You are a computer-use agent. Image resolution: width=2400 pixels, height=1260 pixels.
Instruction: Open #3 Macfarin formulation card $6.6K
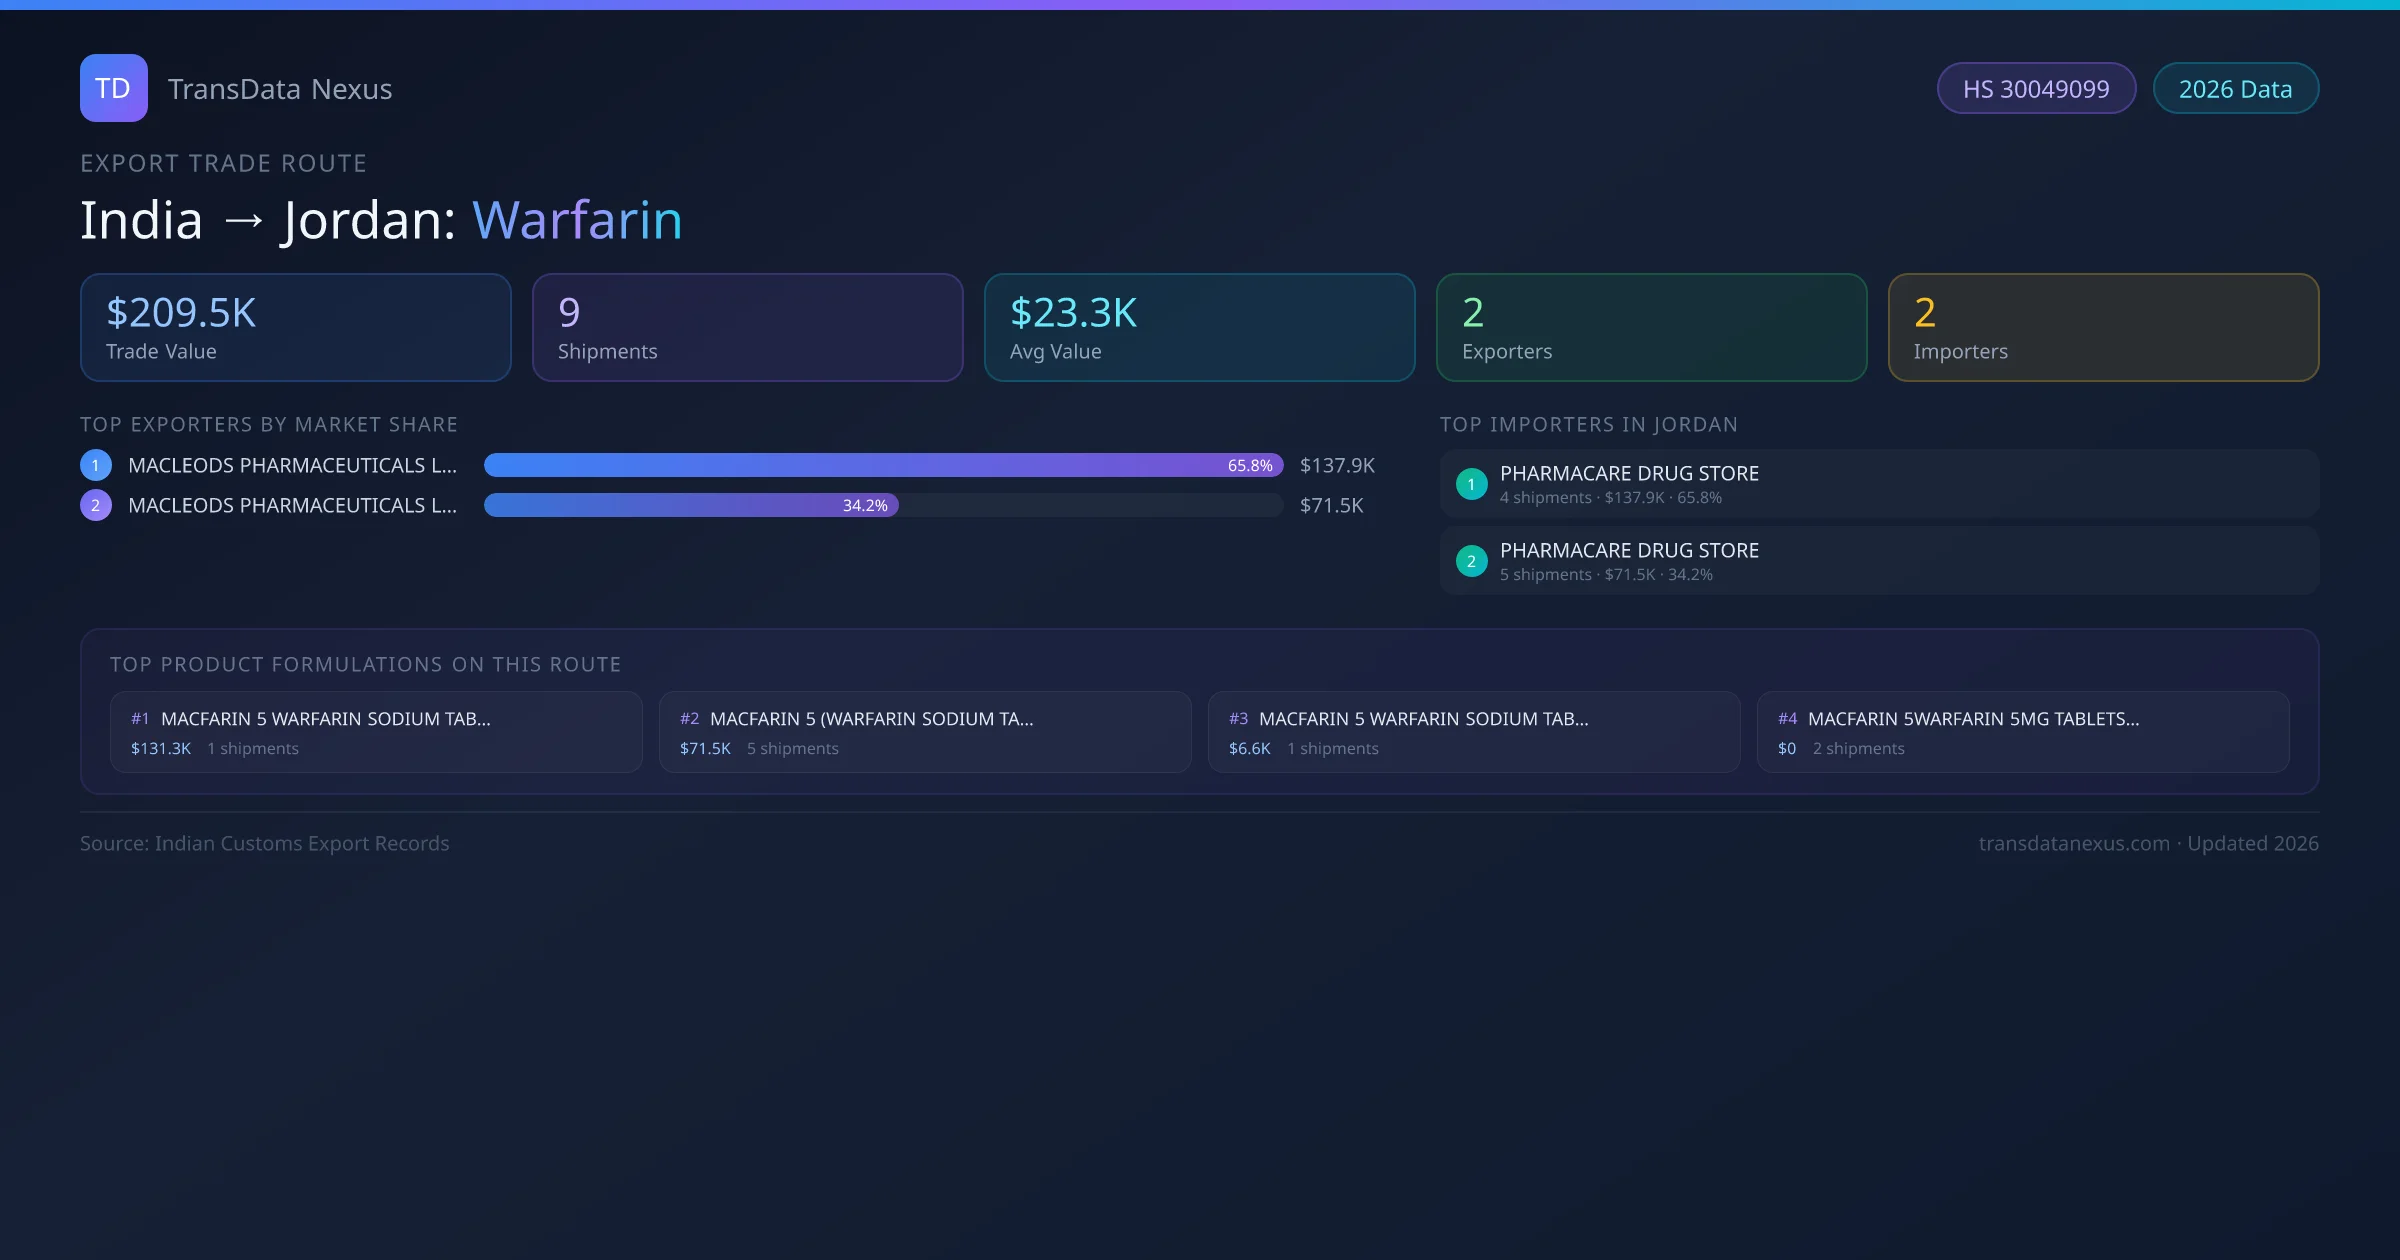point(1473,732)
